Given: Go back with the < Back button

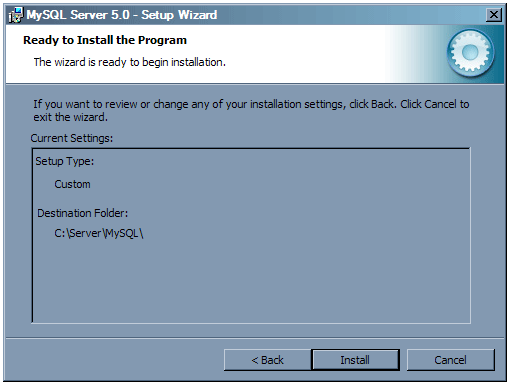Looking at the screenshot, I should coord(267,360).
